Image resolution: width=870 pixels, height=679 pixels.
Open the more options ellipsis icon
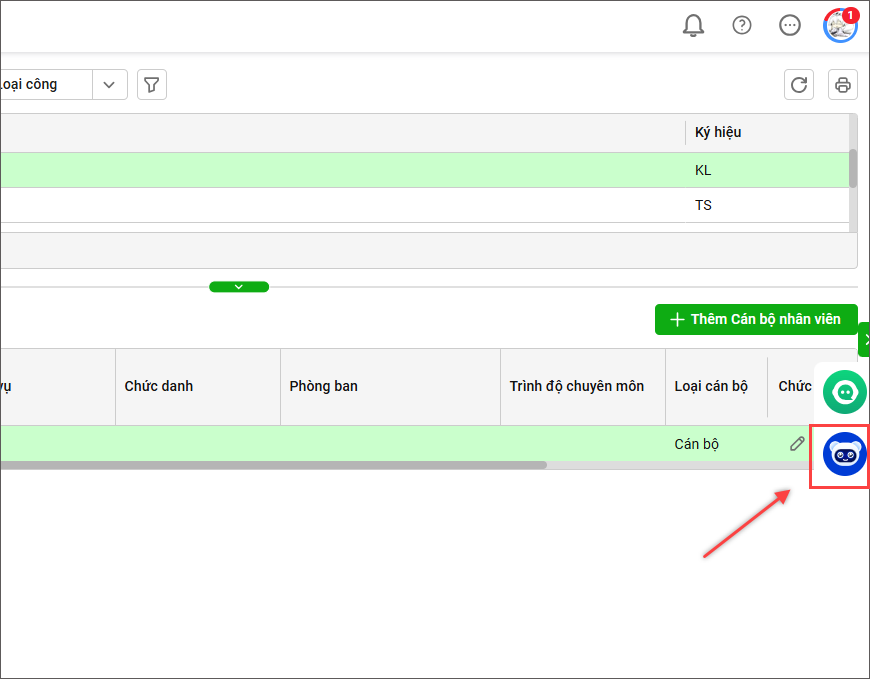pos(790,26)
